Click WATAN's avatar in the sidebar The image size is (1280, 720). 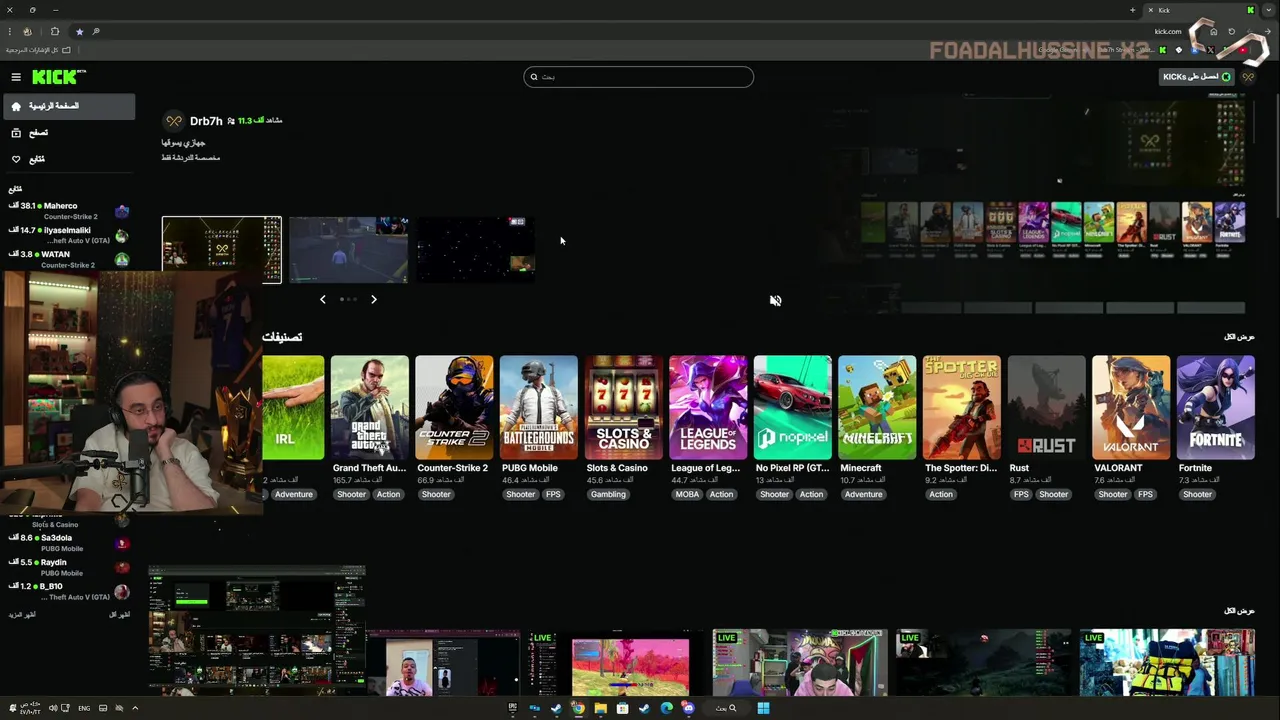point(122,260)
